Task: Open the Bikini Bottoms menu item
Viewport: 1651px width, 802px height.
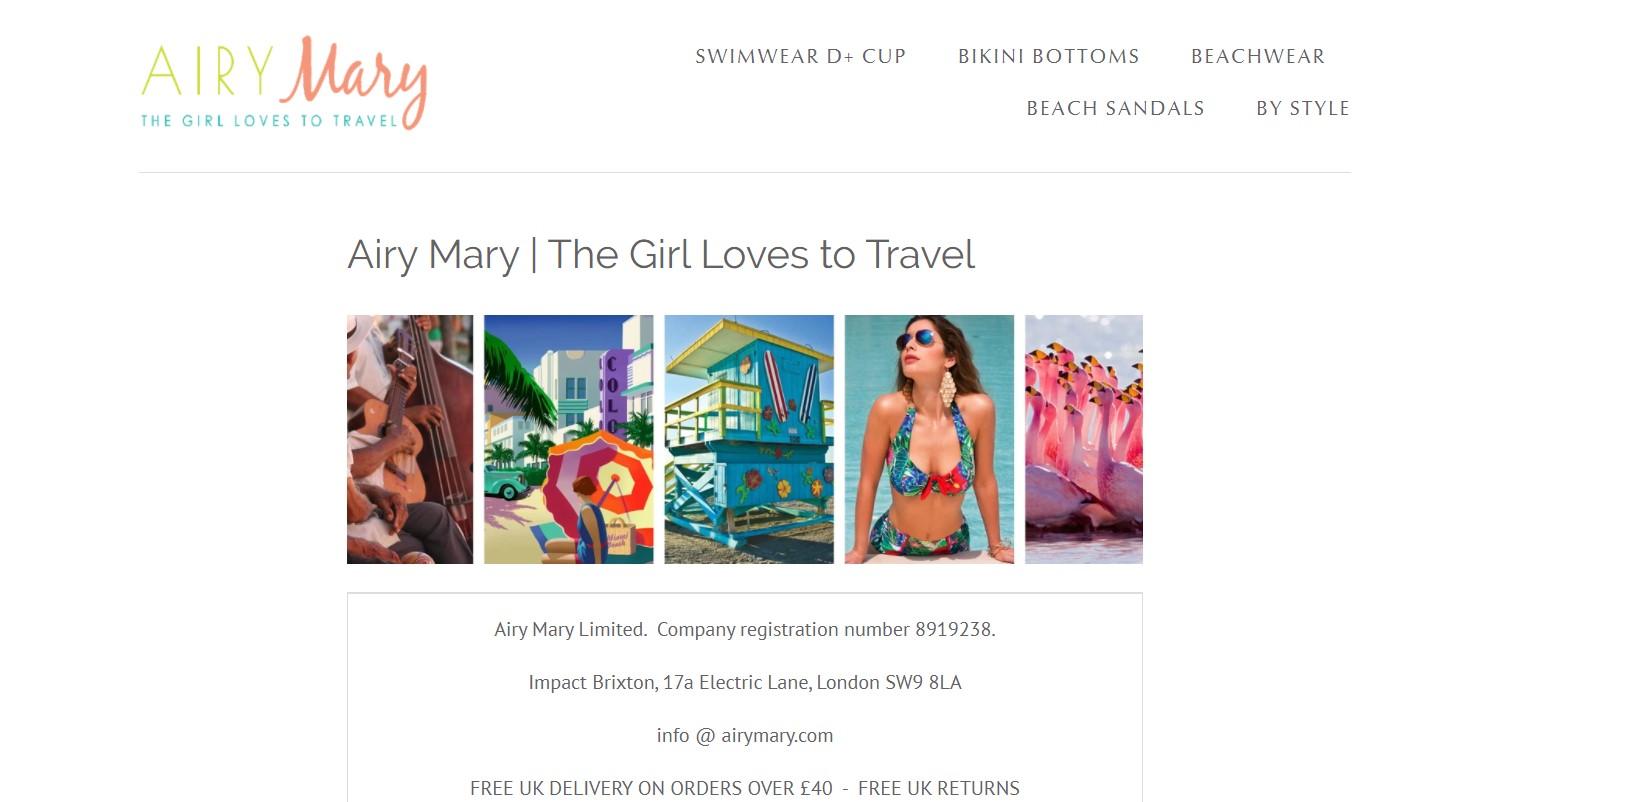Action: (x=1049, y=56)
